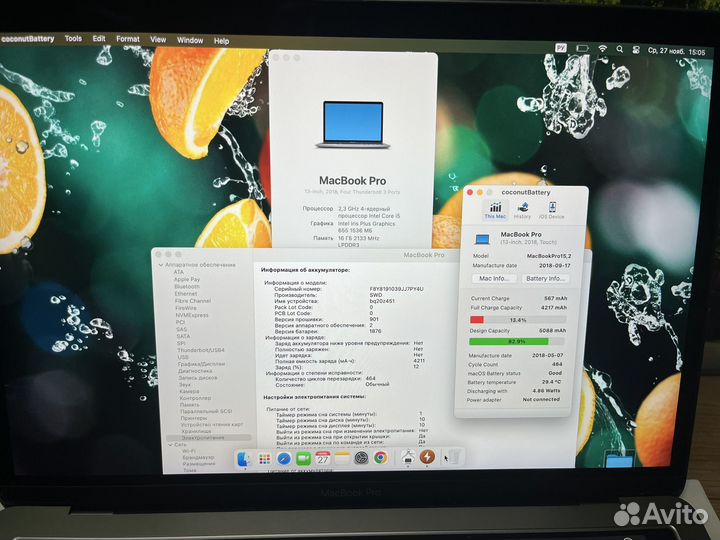The image size is (720, 540).
Task: Click the Mac Info... button
Action: click(x=494, y=278)
